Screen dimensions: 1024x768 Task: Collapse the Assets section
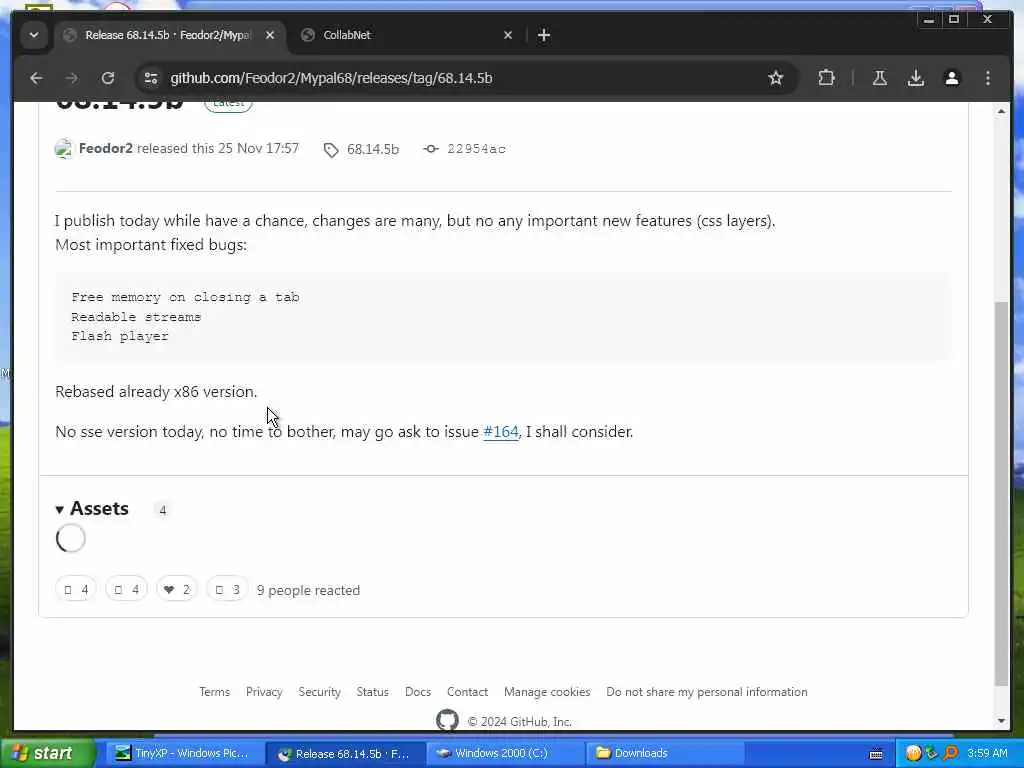point(92,509)
